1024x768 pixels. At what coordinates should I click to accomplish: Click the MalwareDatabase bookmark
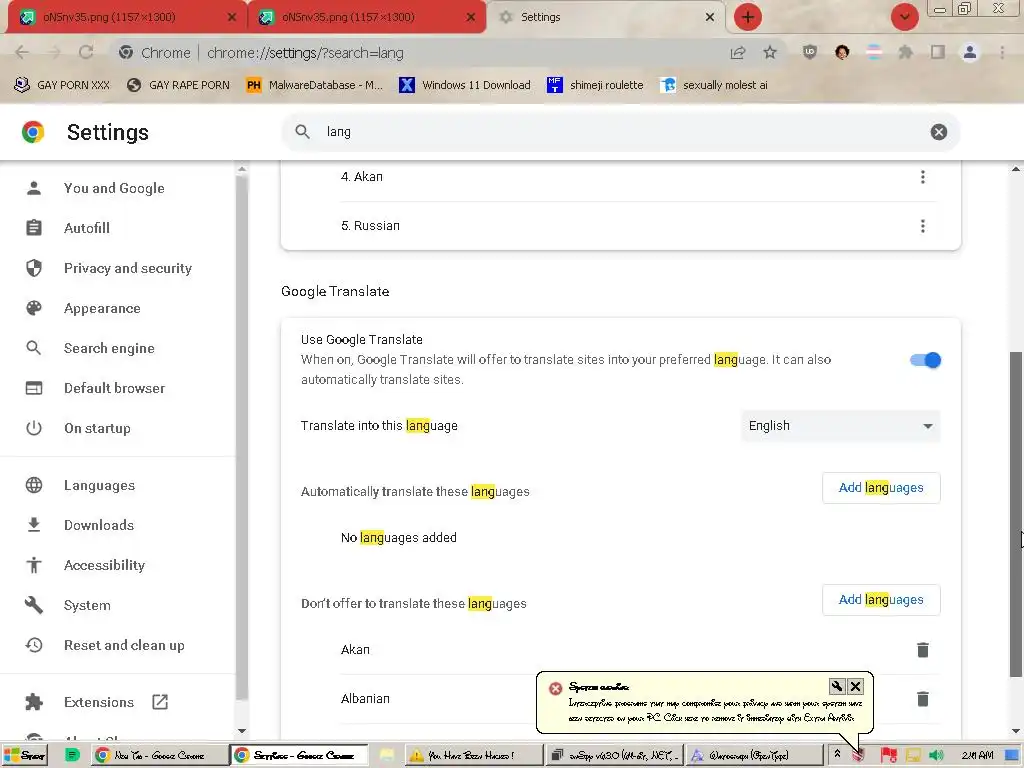(315, 85)
